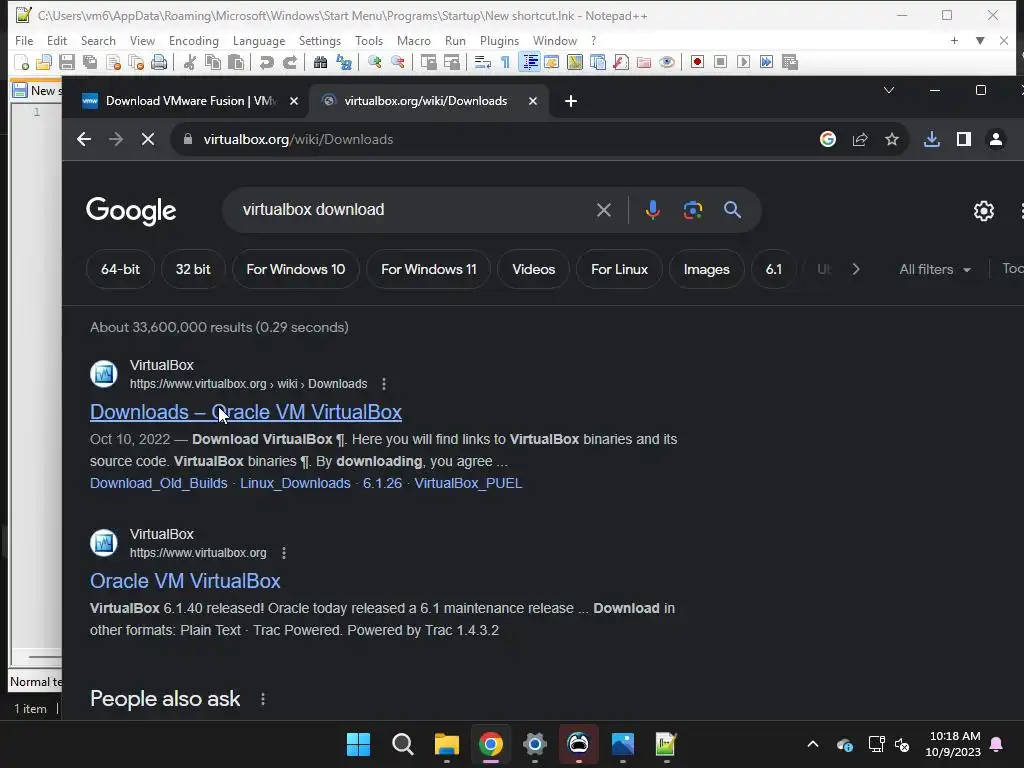Clear the Google search box text
This screenshot has height=768, width=1024.
coord(604,210)
